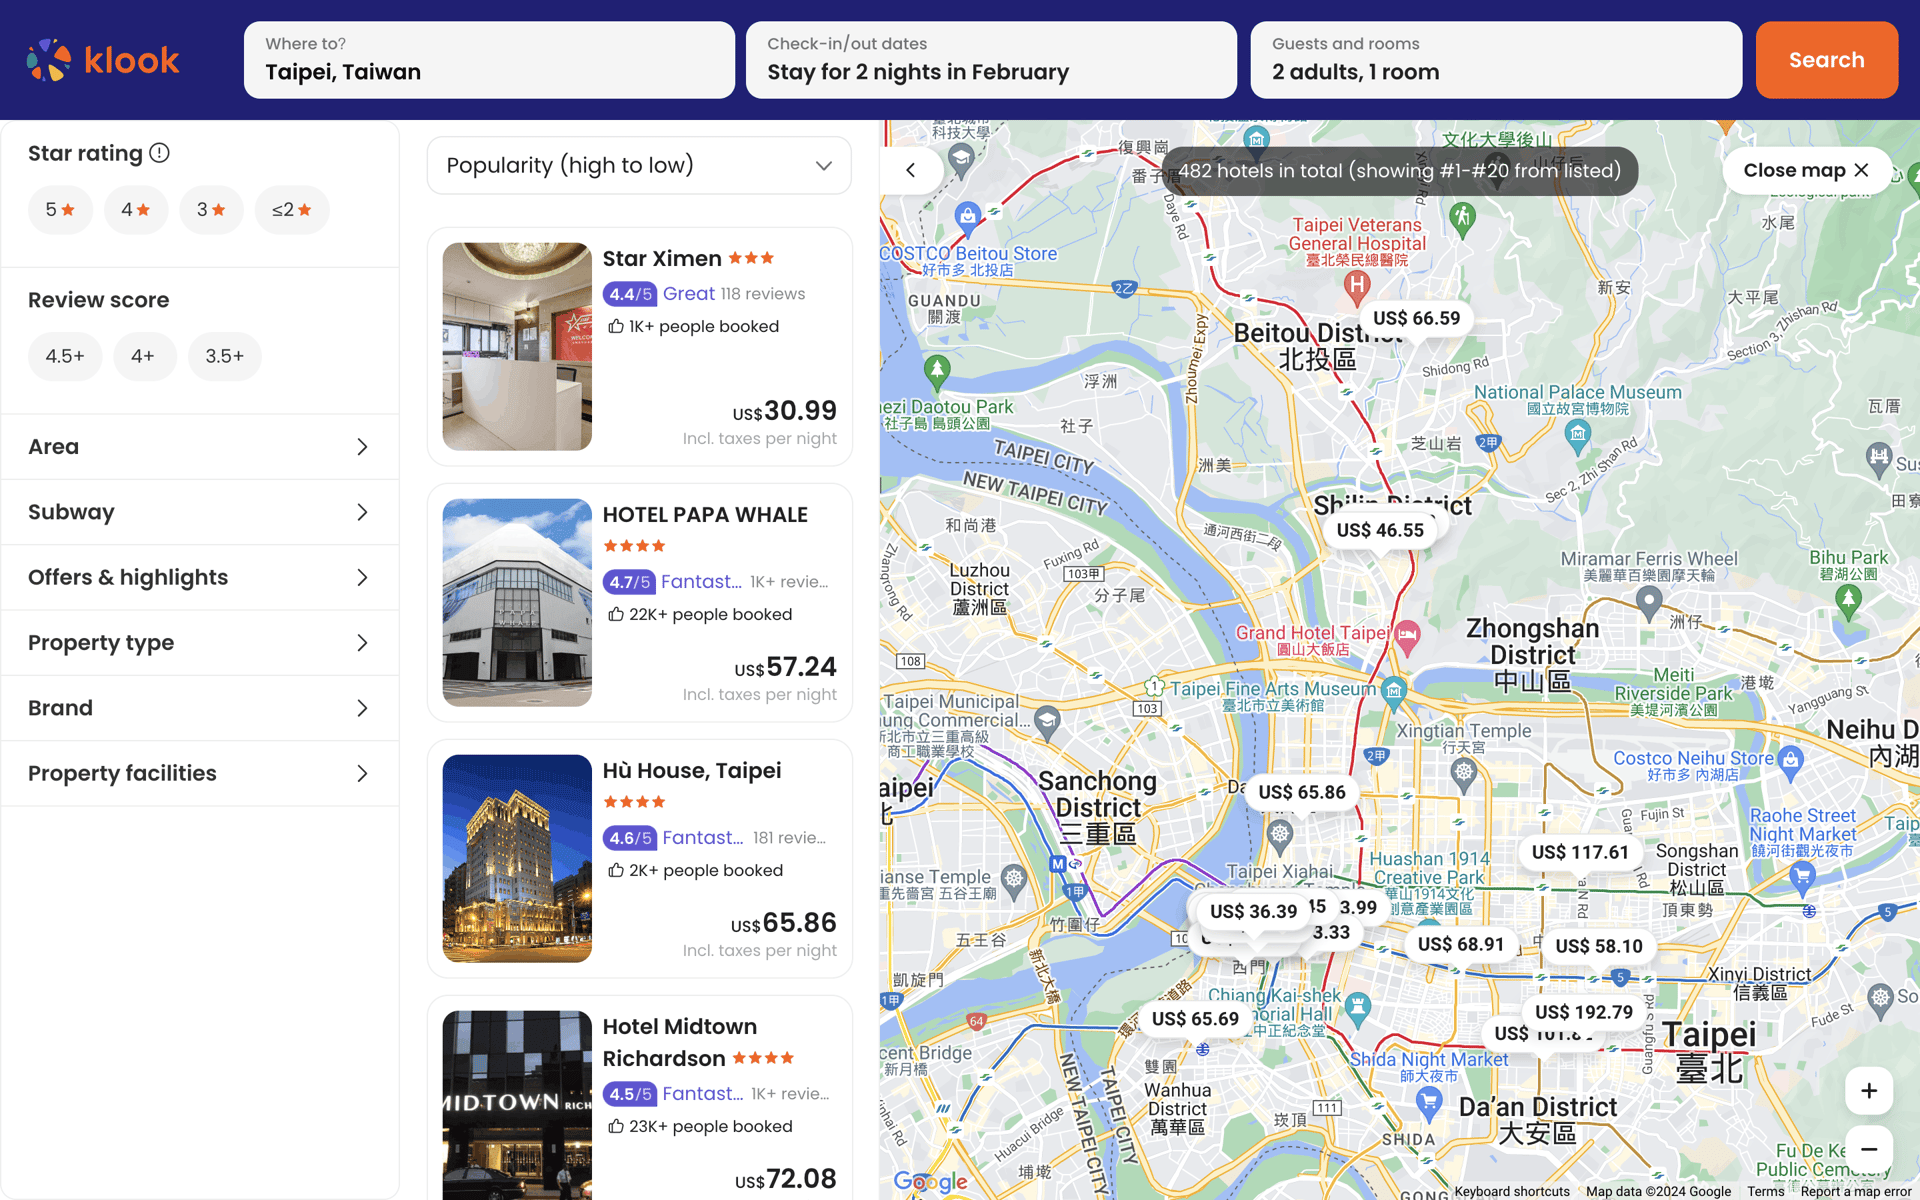Click Xingtian Temple map marker
This screenshot has width=1920, height=1200.
(1464, 773)
